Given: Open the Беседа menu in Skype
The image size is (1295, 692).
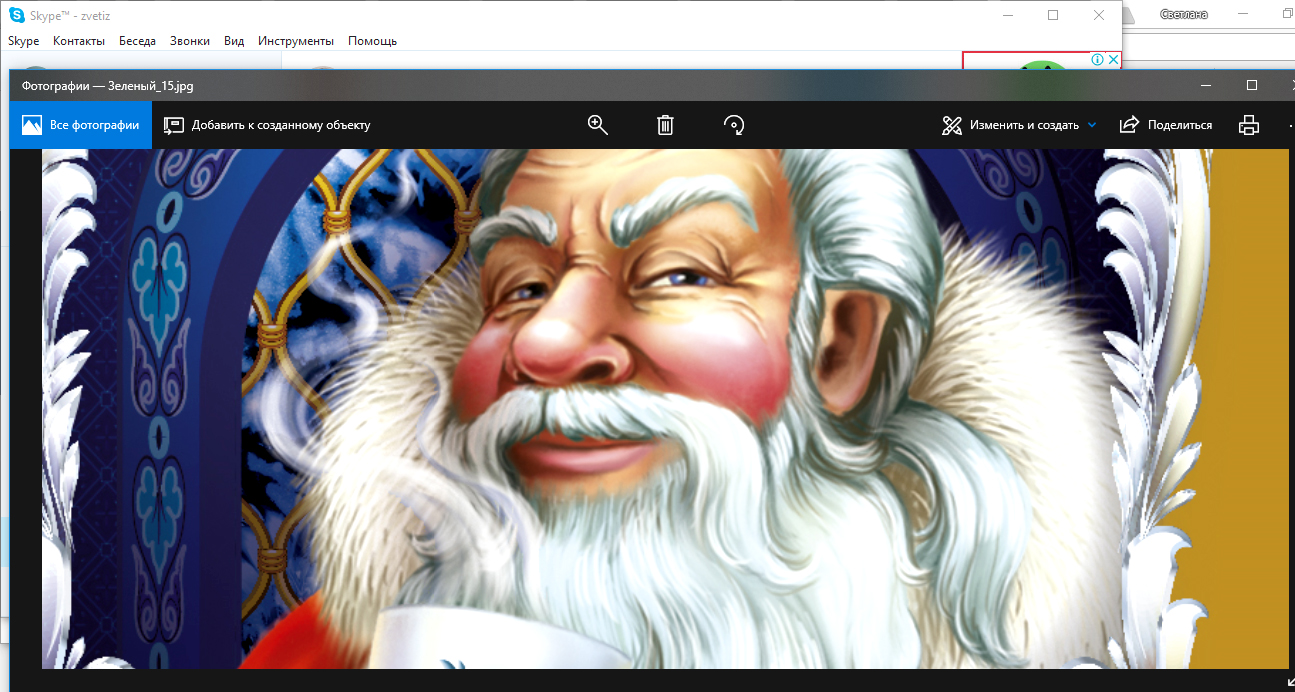Looking at the screenshot, I should pyautogui.click(x=137, y=41).
